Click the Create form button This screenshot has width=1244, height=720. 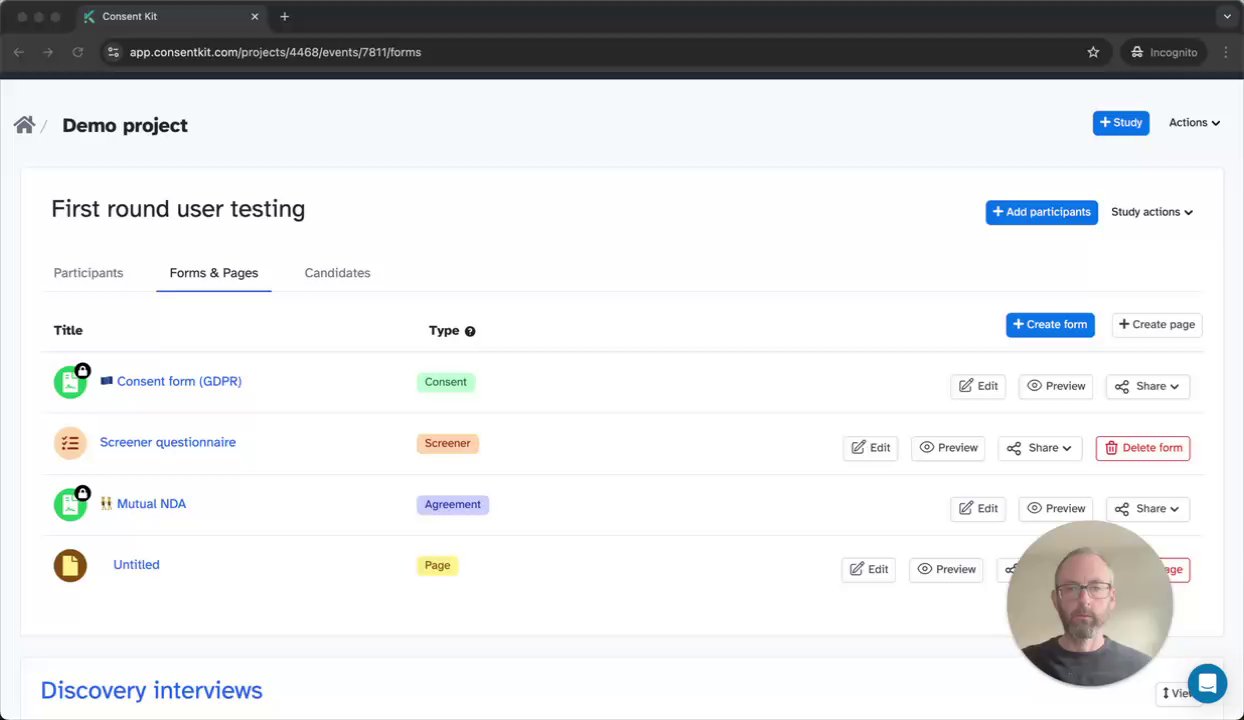[1050, 325]
